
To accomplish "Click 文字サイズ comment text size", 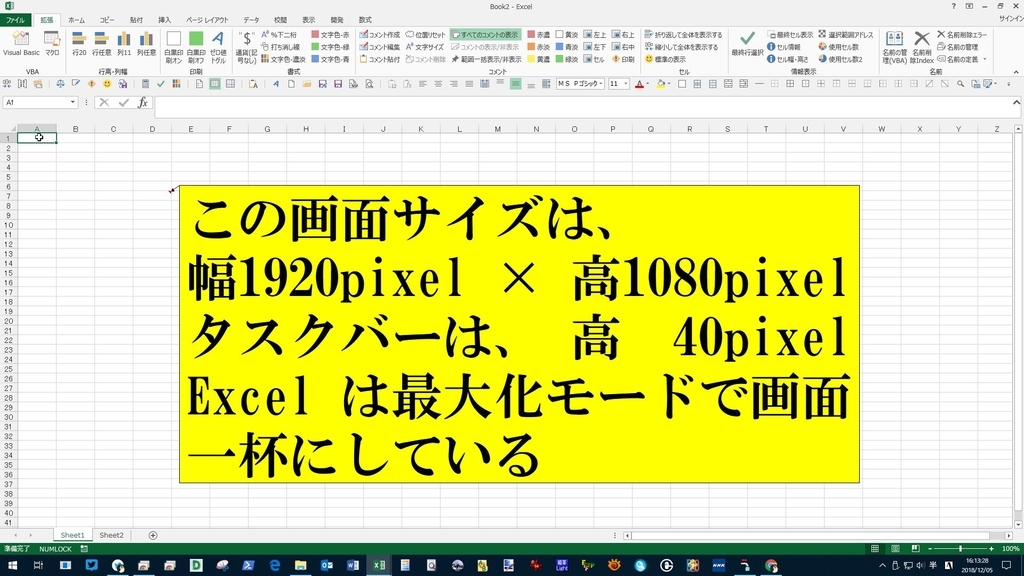I will 424,47.
